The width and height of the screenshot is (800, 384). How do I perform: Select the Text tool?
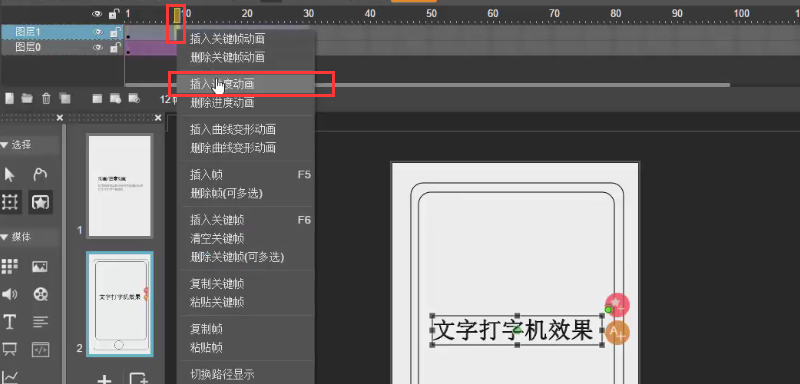pyautogui.click(x=9, y=322)
